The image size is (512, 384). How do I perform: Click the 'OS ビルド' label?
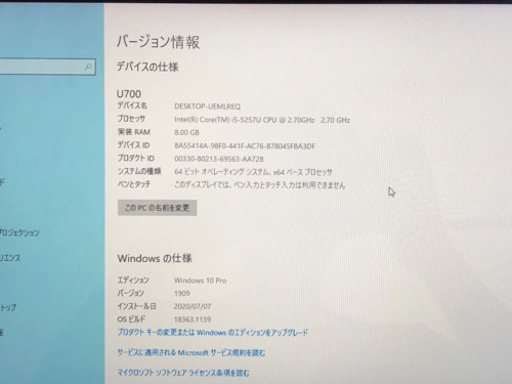click(x=131, y=319)
